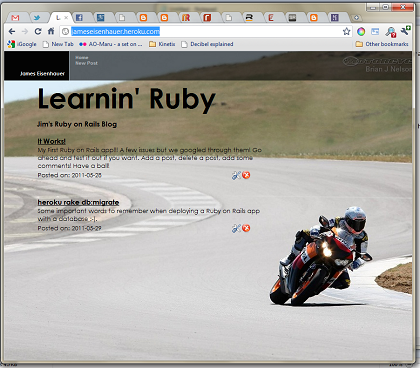Delete the It Works! post
This screenshot has height=368, width=420.
[246, 175]
